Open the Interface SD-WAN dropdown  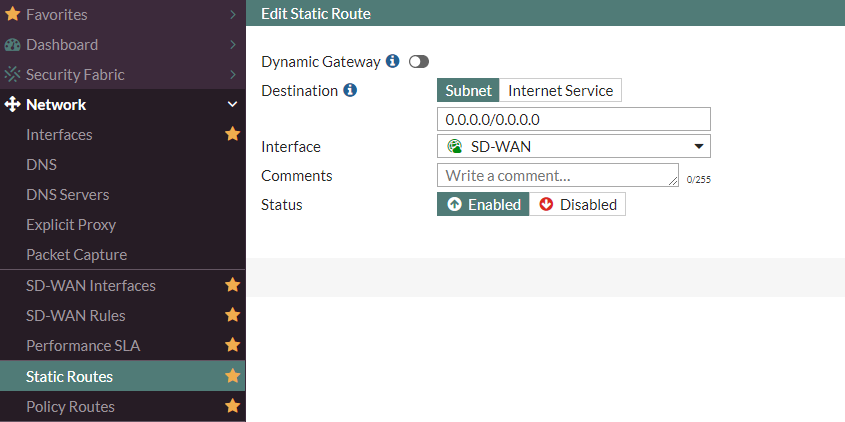573,146
